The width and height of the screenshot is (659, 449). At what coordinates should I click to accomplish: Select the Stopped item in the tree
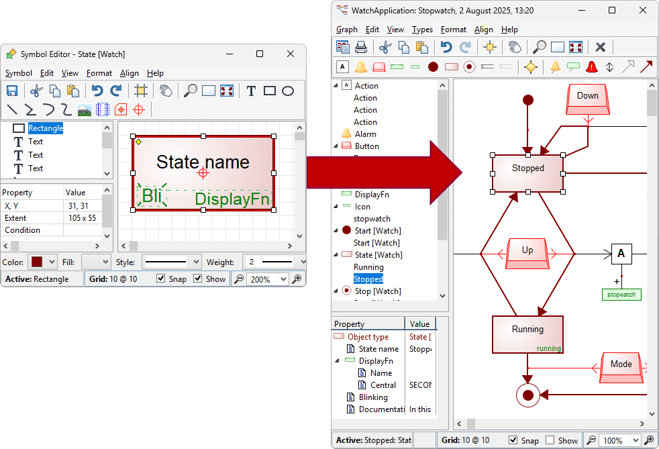click(368, 279)
